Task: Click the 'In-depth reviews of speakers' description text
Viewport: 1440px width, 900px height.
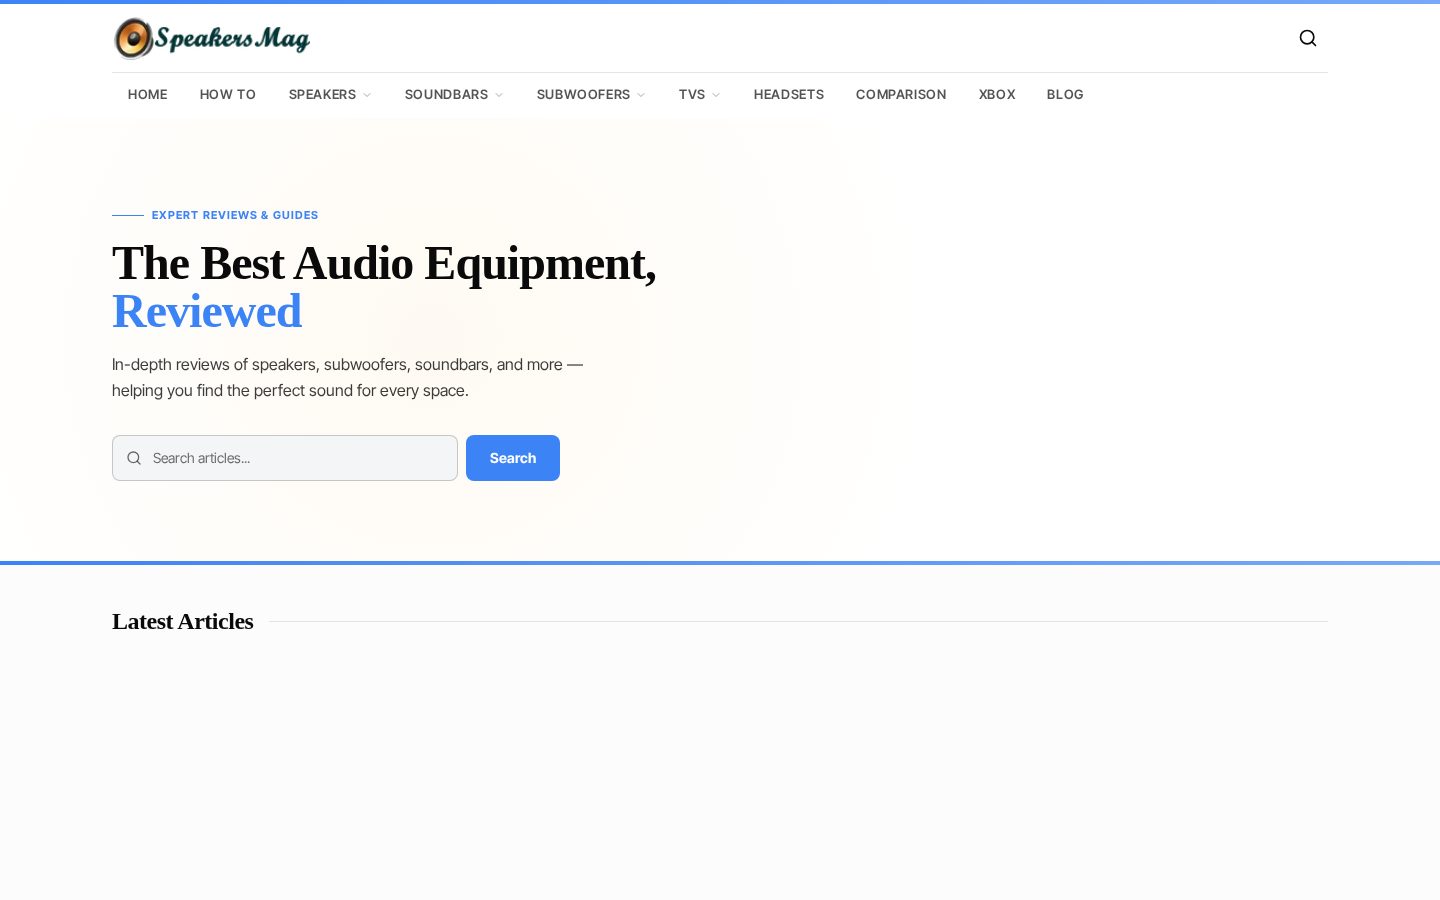Action: 347,377
